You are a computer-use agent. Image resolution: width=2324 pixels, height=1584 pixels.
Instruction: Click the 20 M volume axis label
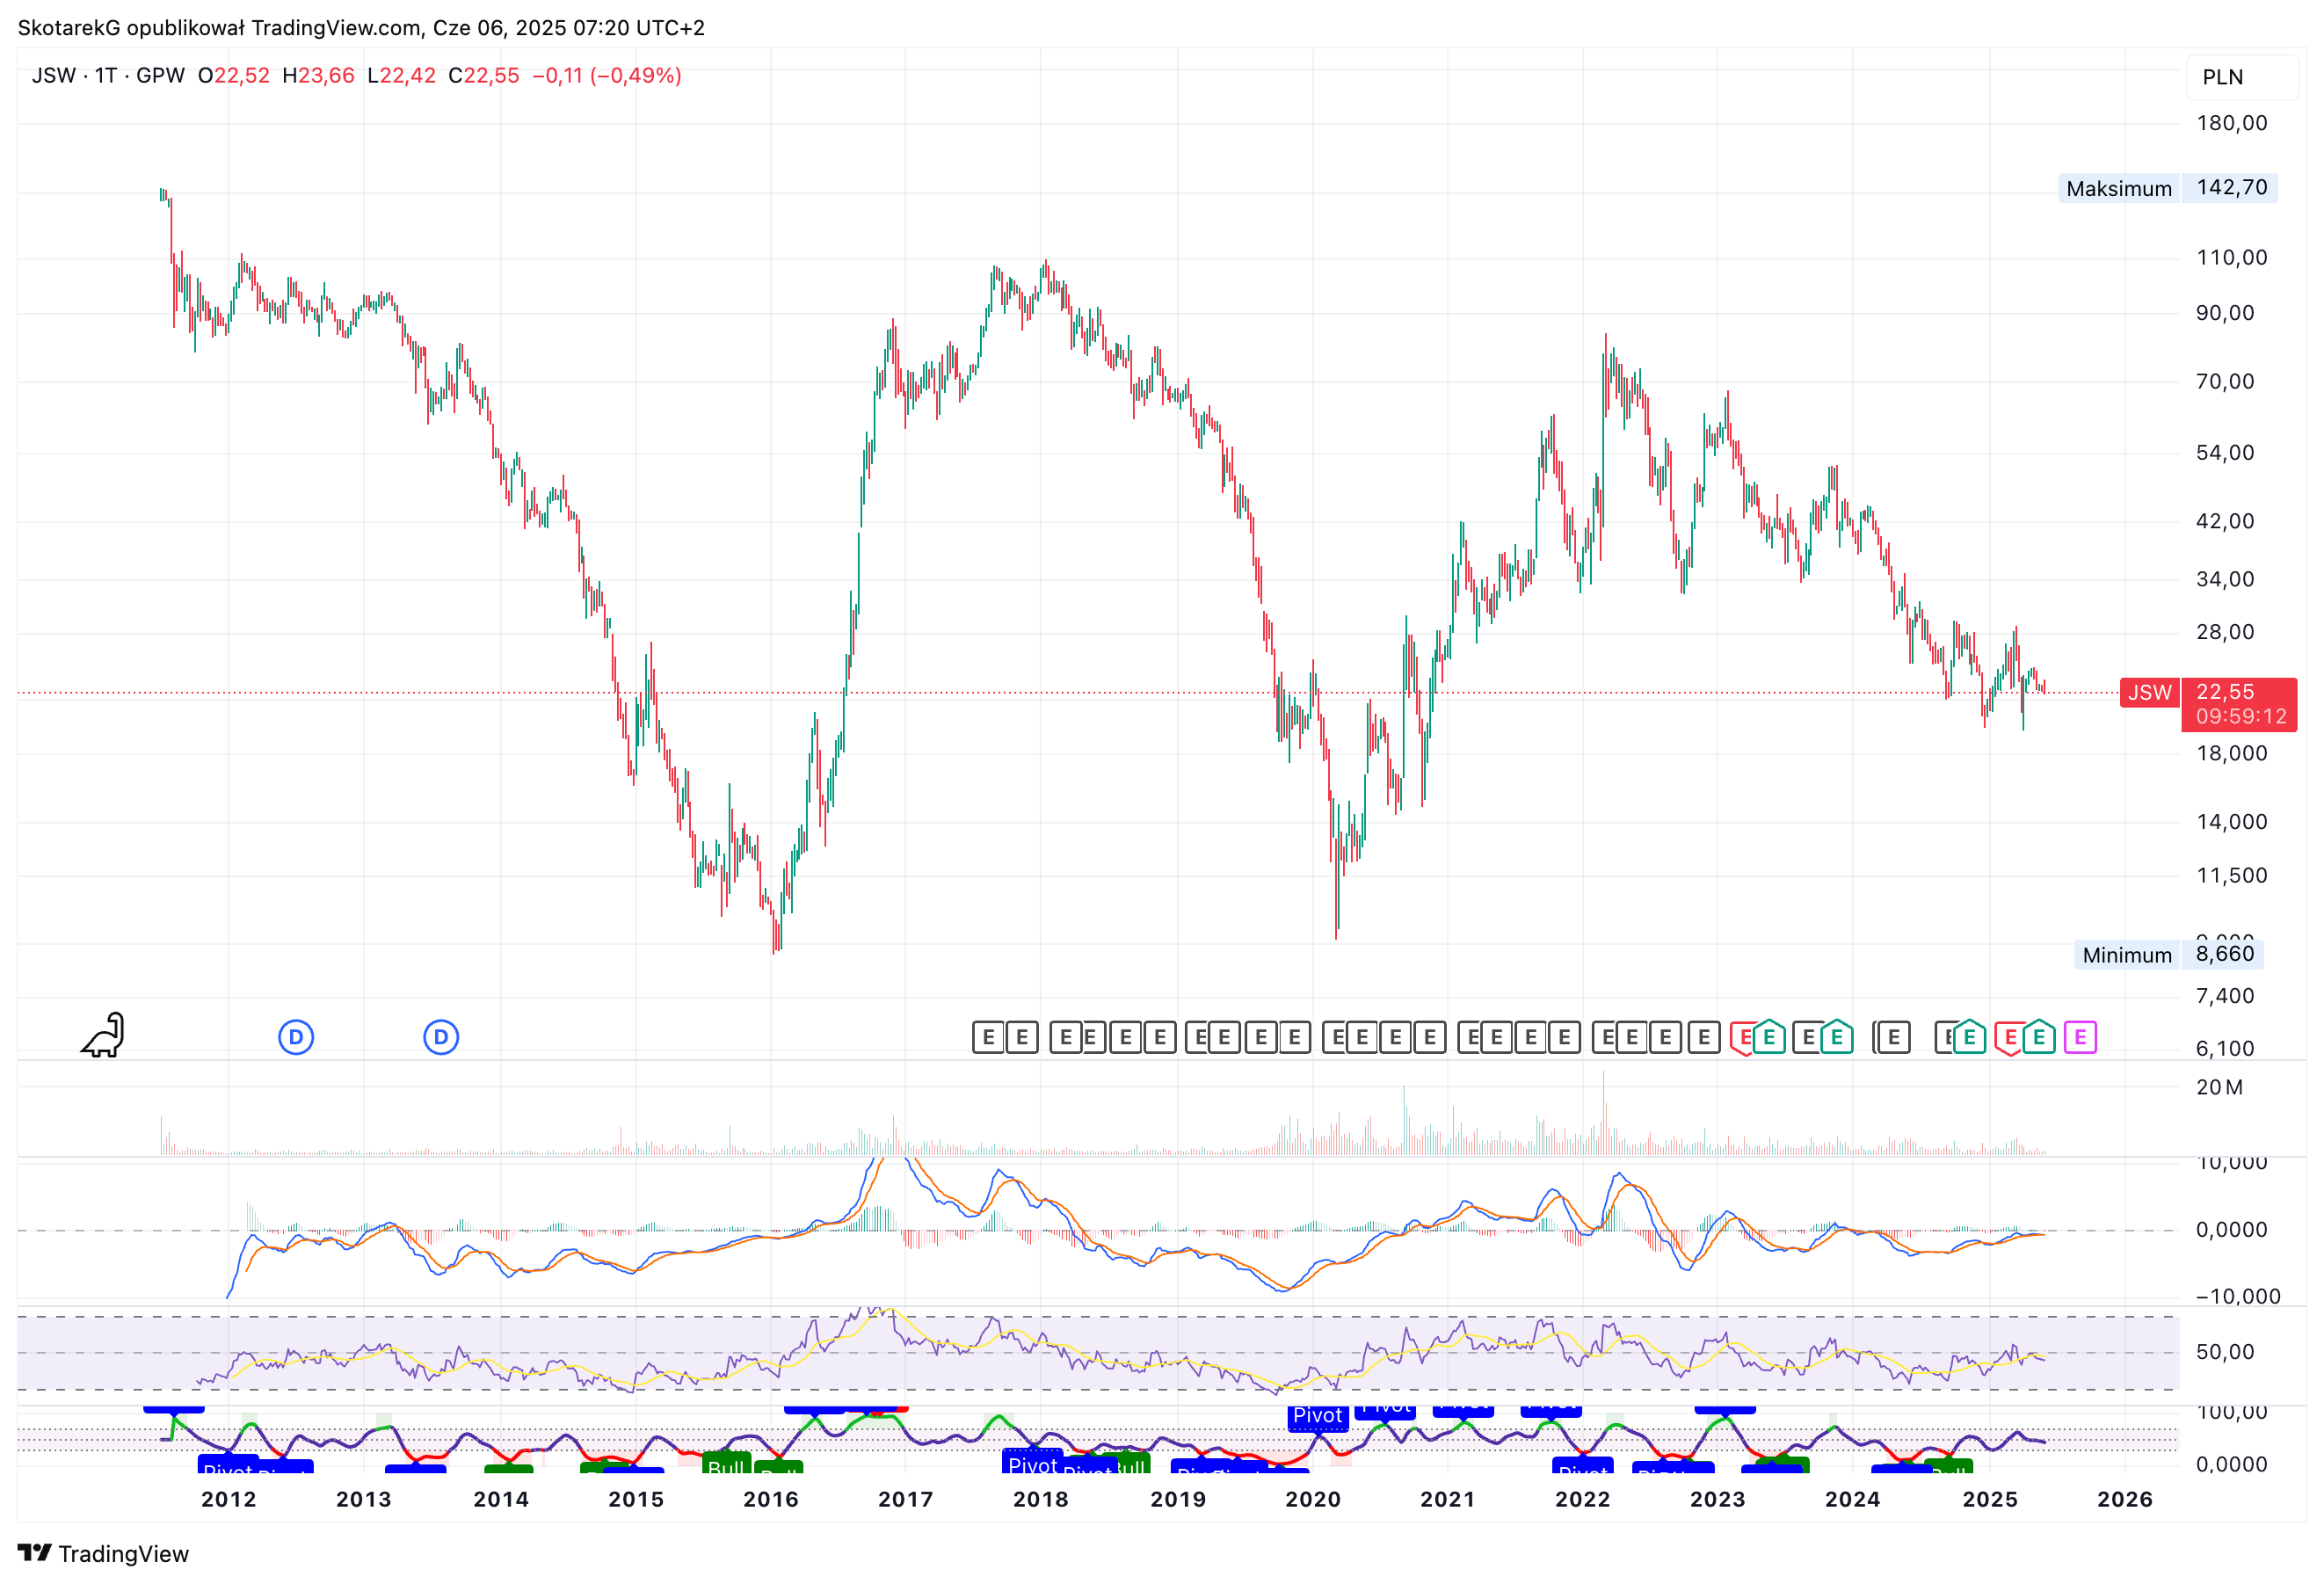[2219, 1087]
